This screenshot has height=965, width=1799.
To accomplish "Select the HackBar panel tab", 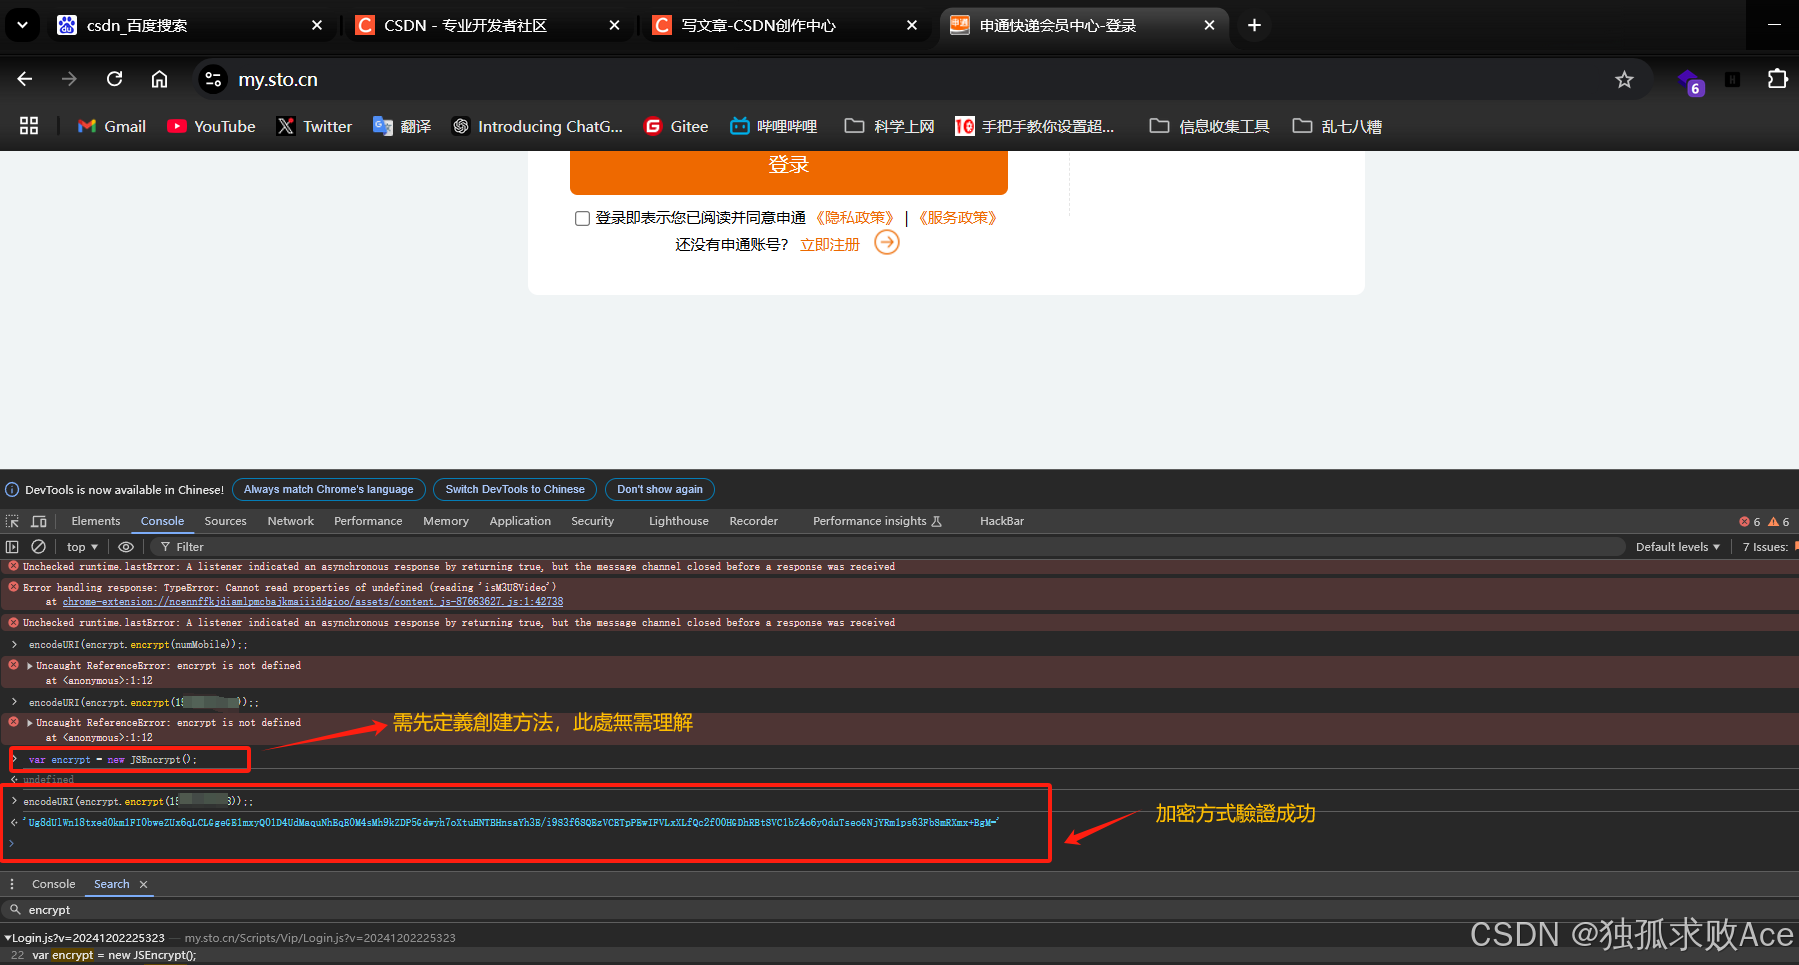I will coord(1001,521).
